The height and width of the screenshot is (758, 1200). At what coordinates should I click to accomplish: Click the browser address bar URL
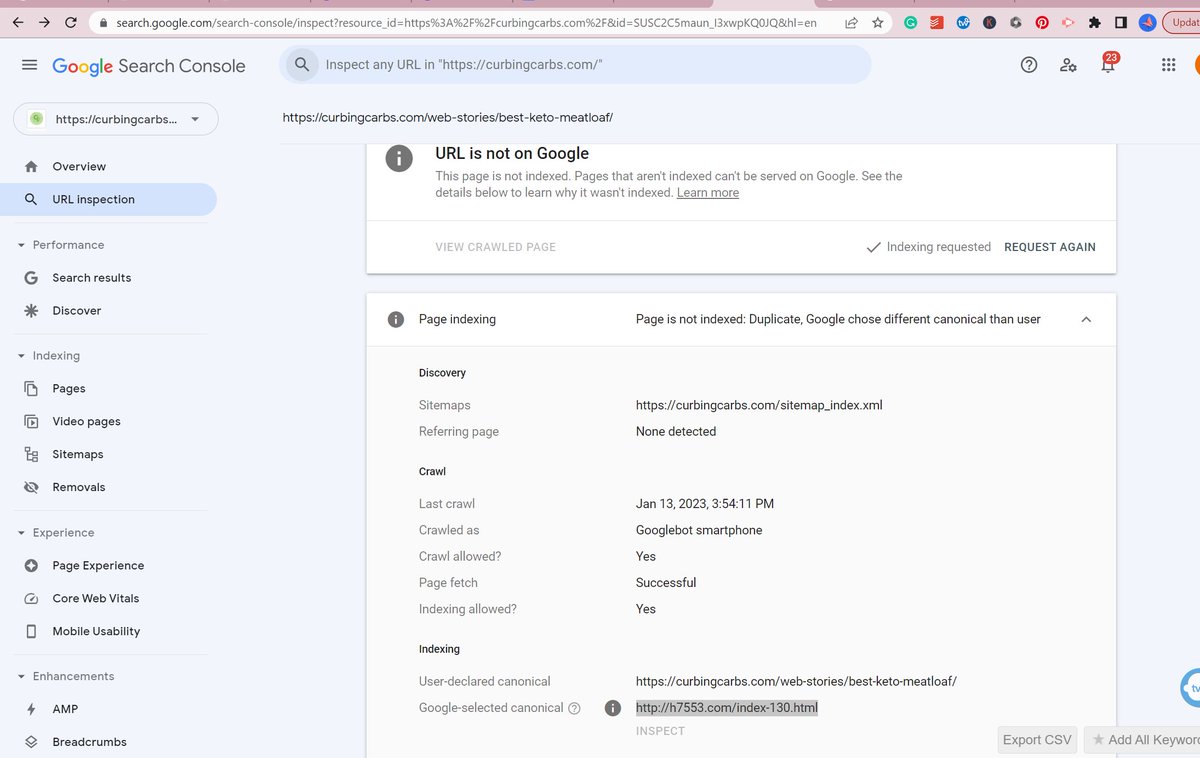(466, 22)
